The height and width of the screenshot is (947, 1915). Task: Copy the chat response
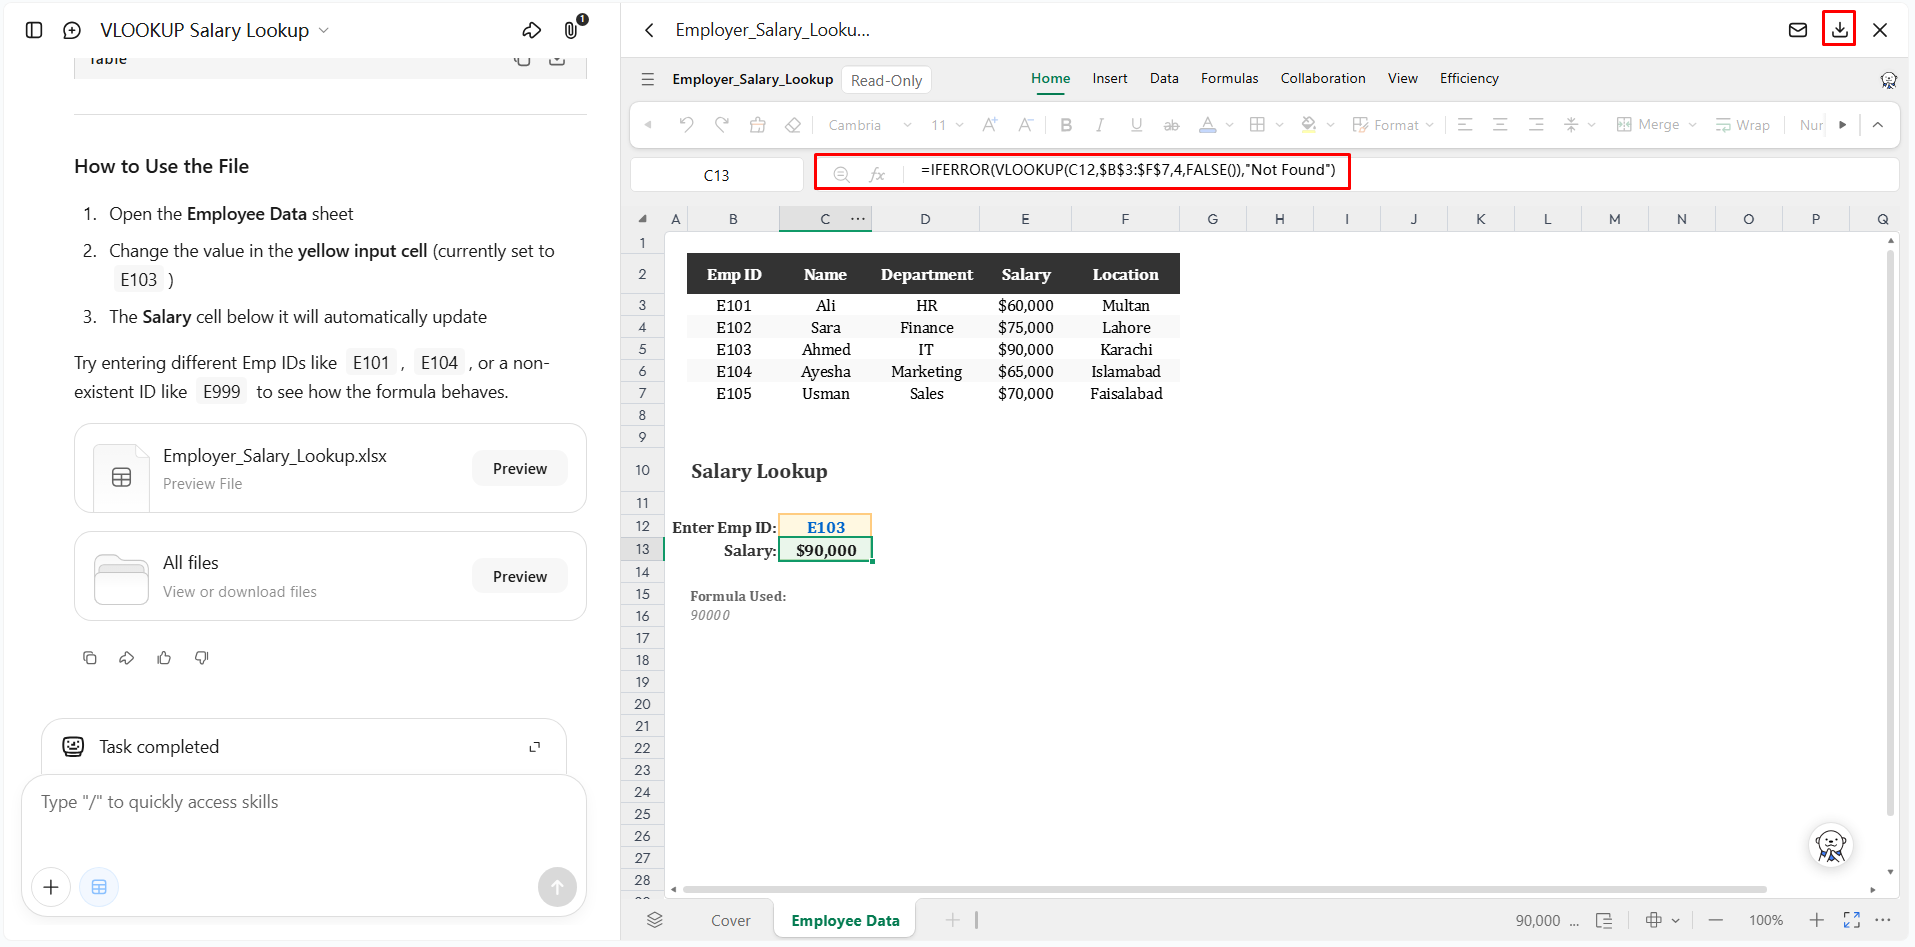tap(90, 658)
